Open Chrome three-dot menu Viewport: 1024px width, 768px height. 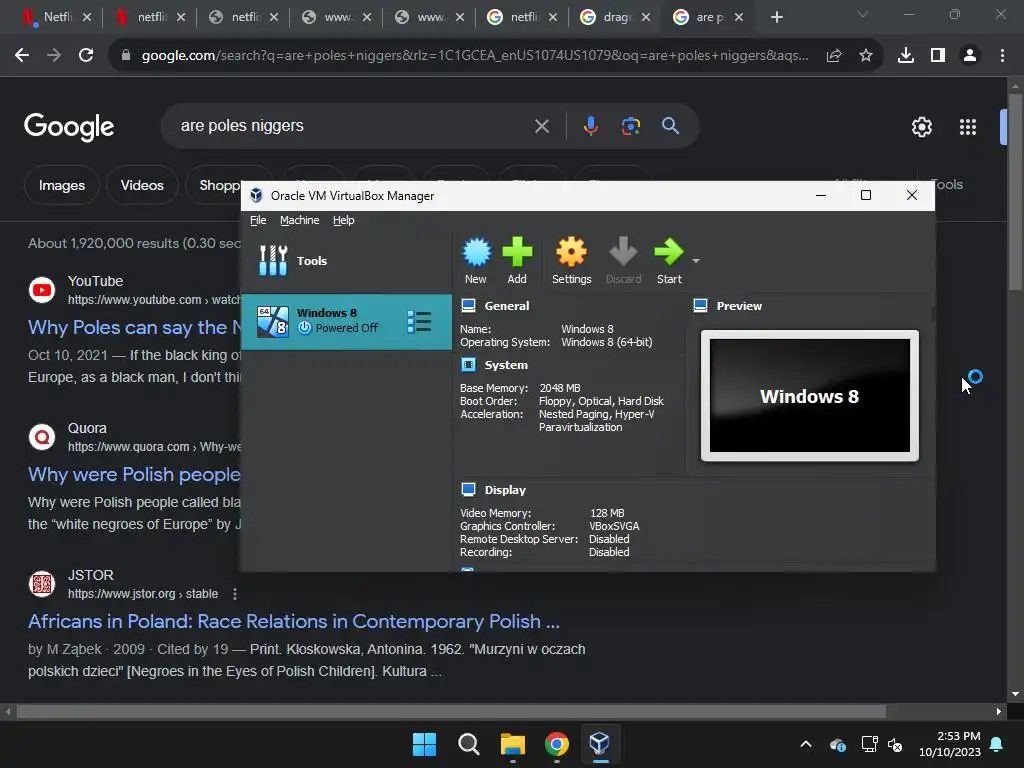[x=1002, y=56]
